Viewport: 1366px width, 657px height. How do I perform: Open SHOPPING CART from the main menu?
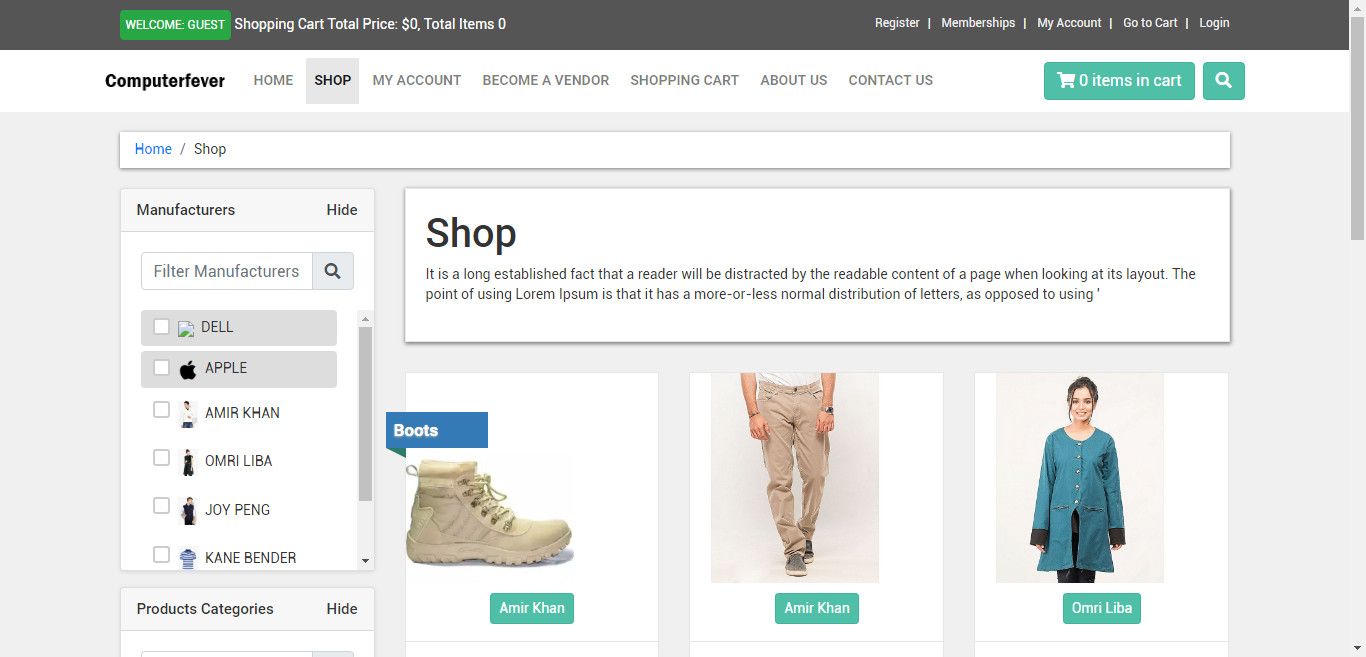[685, 81]
